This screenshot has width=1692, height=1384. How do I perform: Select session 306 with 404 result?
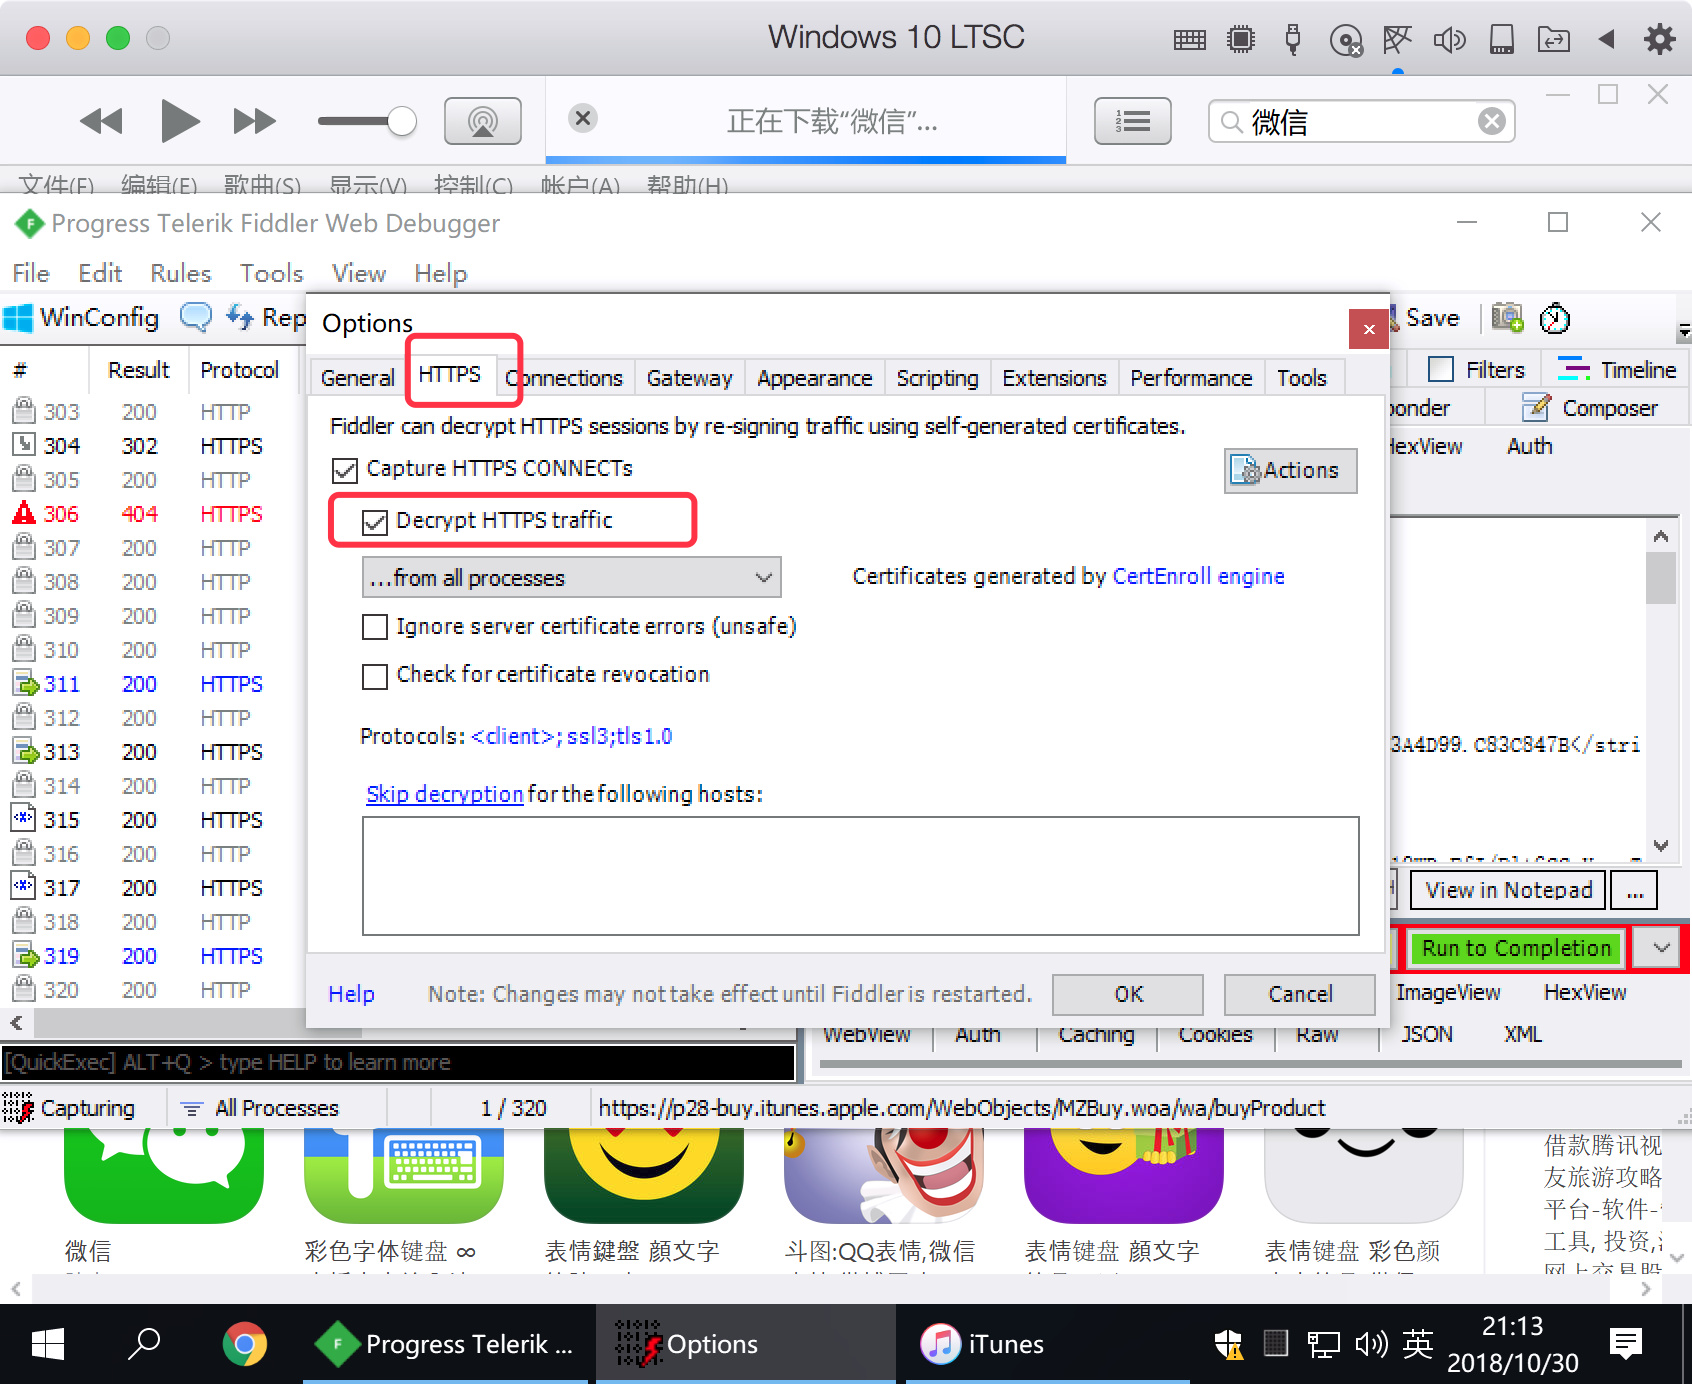point(150,514)
